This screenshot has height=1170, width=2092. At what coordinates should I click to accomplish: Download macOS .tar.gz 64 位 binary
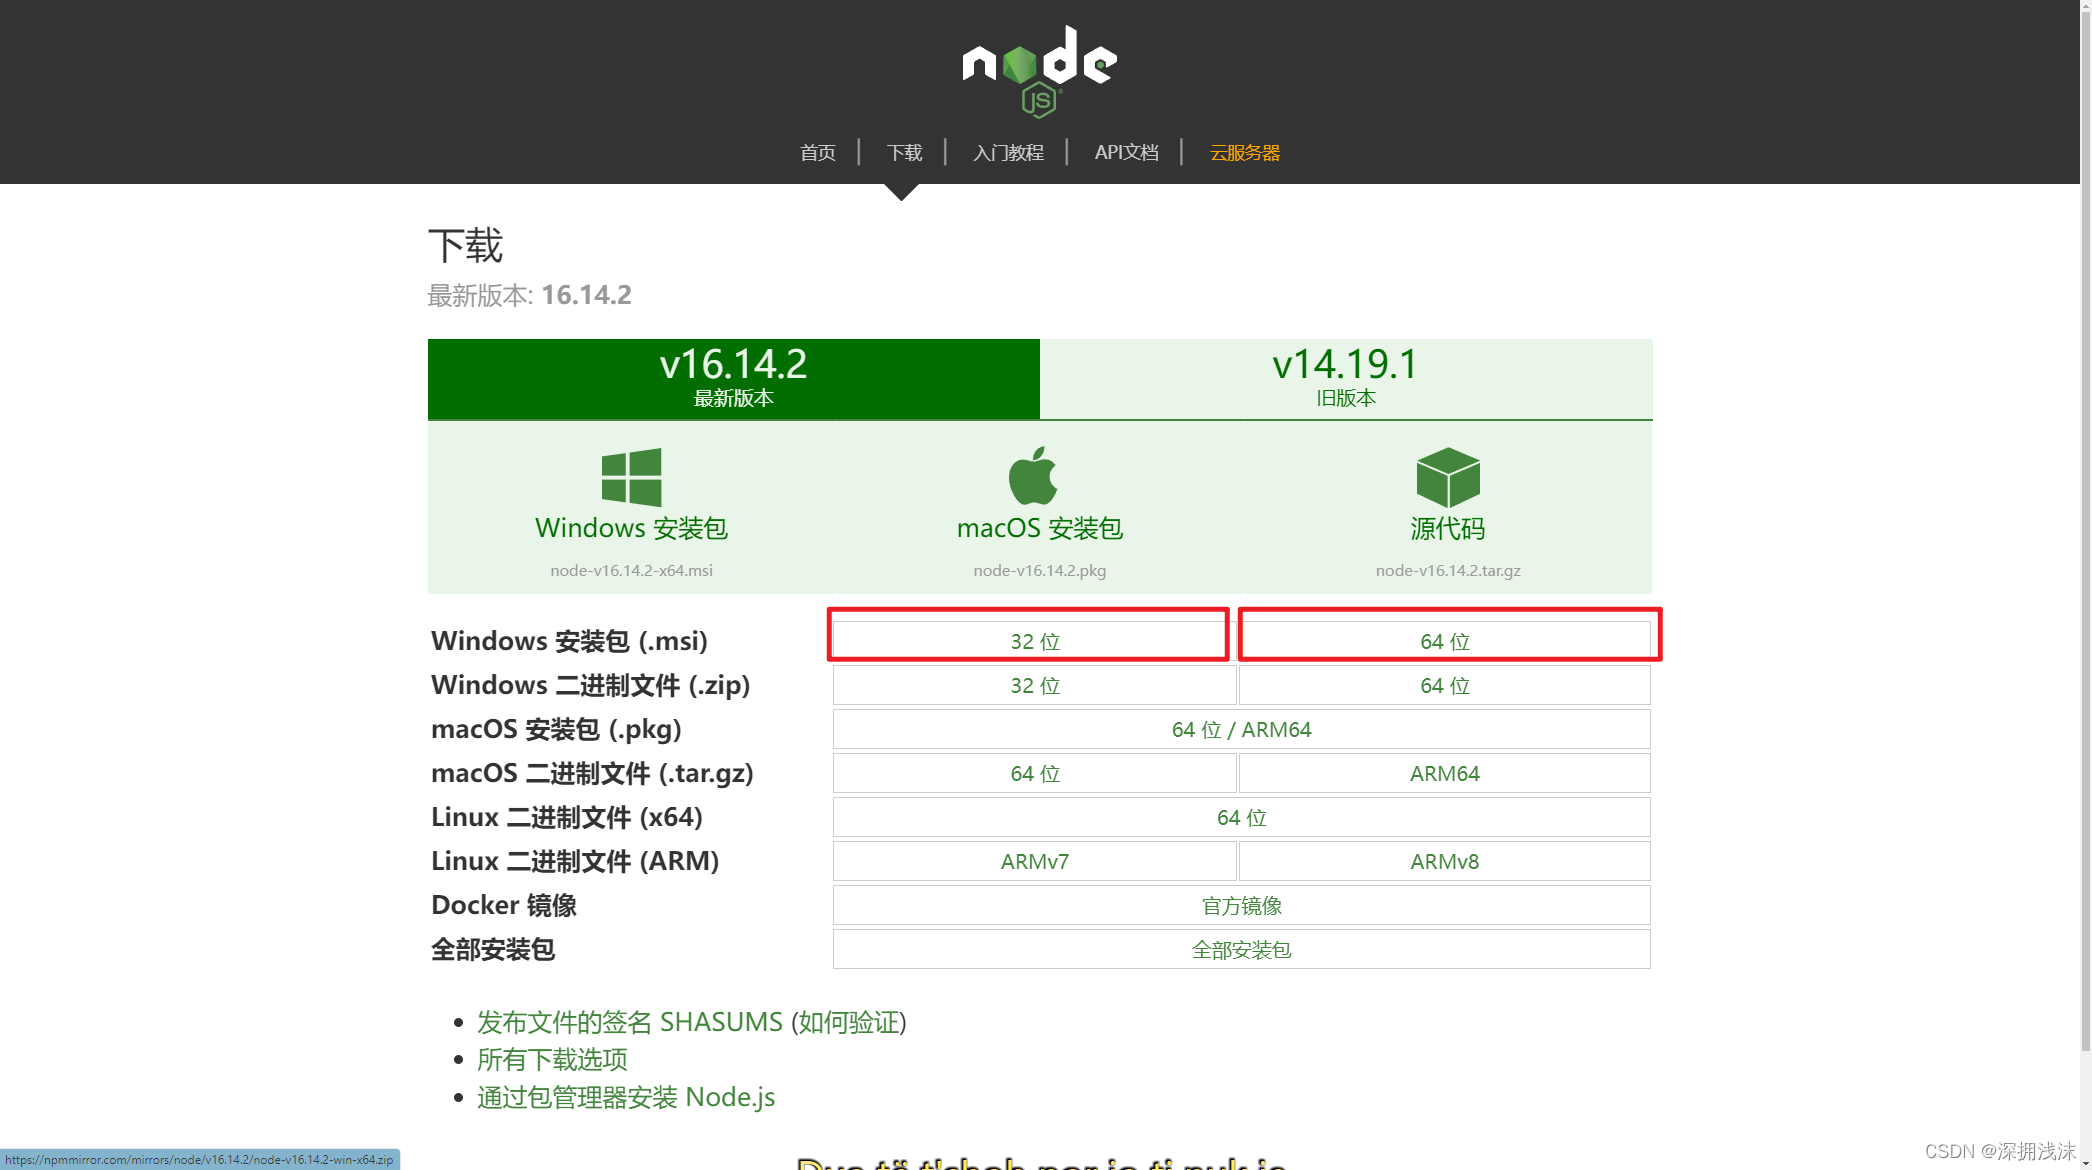1035,773
